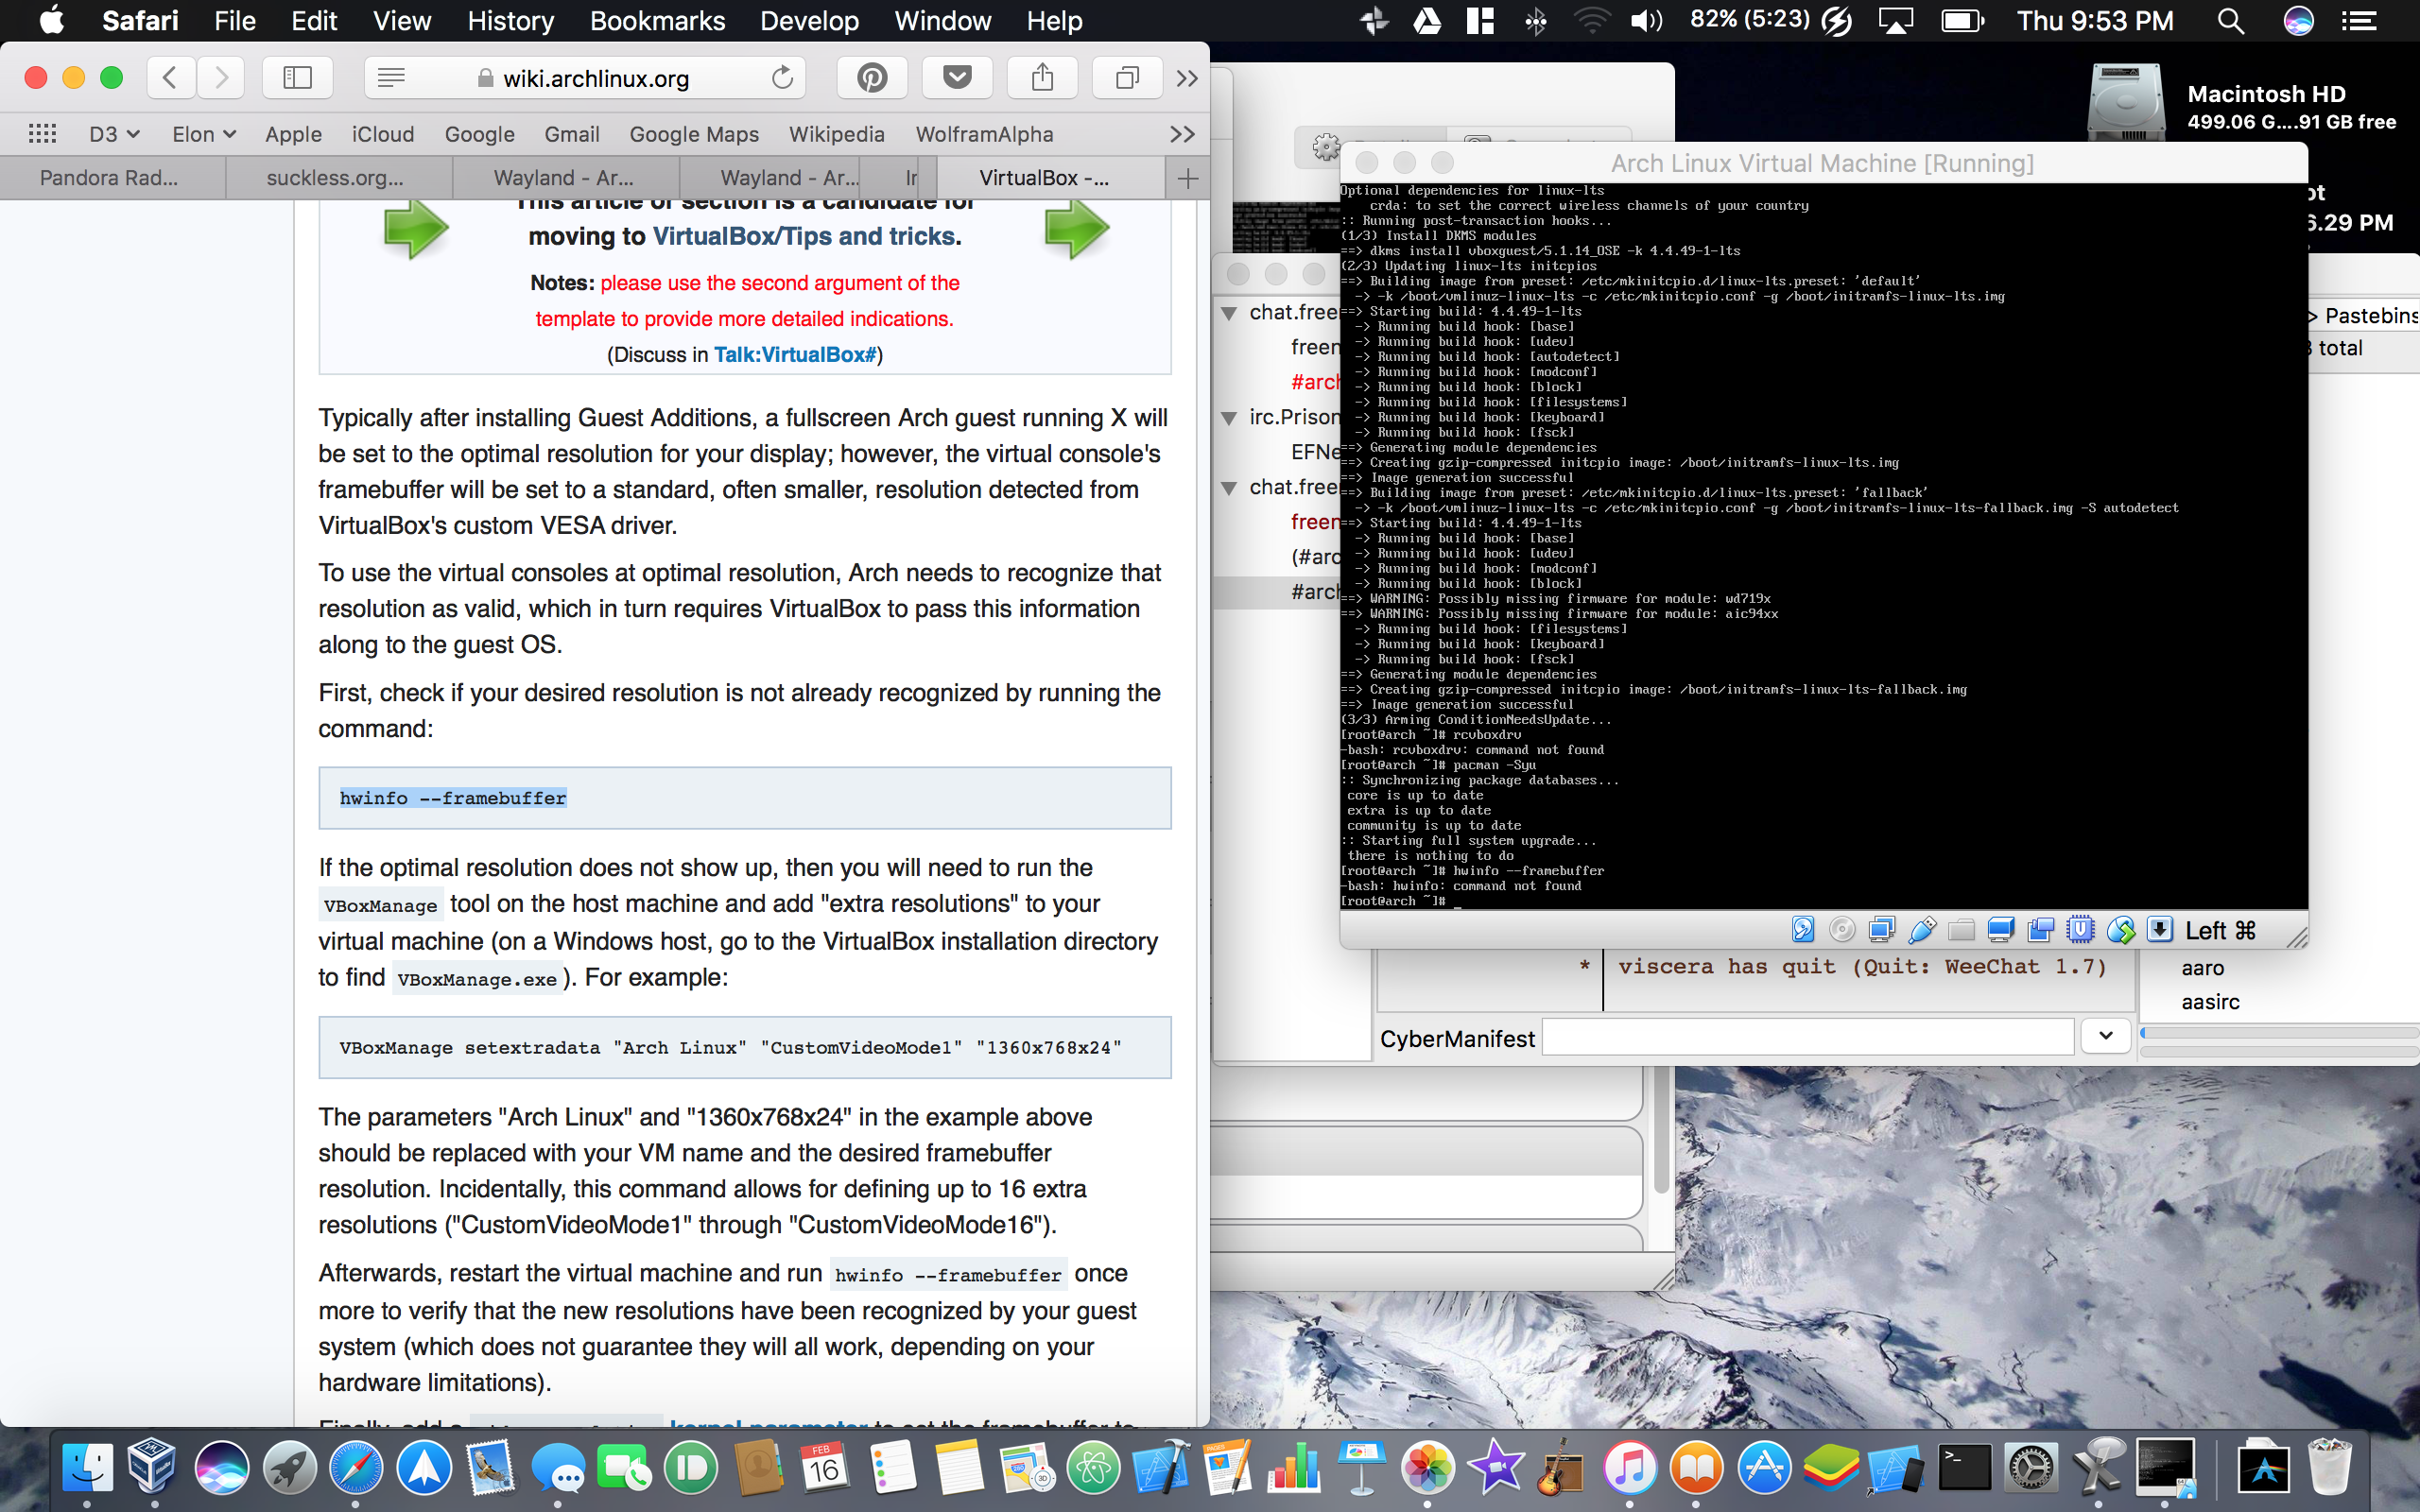Switch to the VirtualBox tab

(x=1050, y=178)
